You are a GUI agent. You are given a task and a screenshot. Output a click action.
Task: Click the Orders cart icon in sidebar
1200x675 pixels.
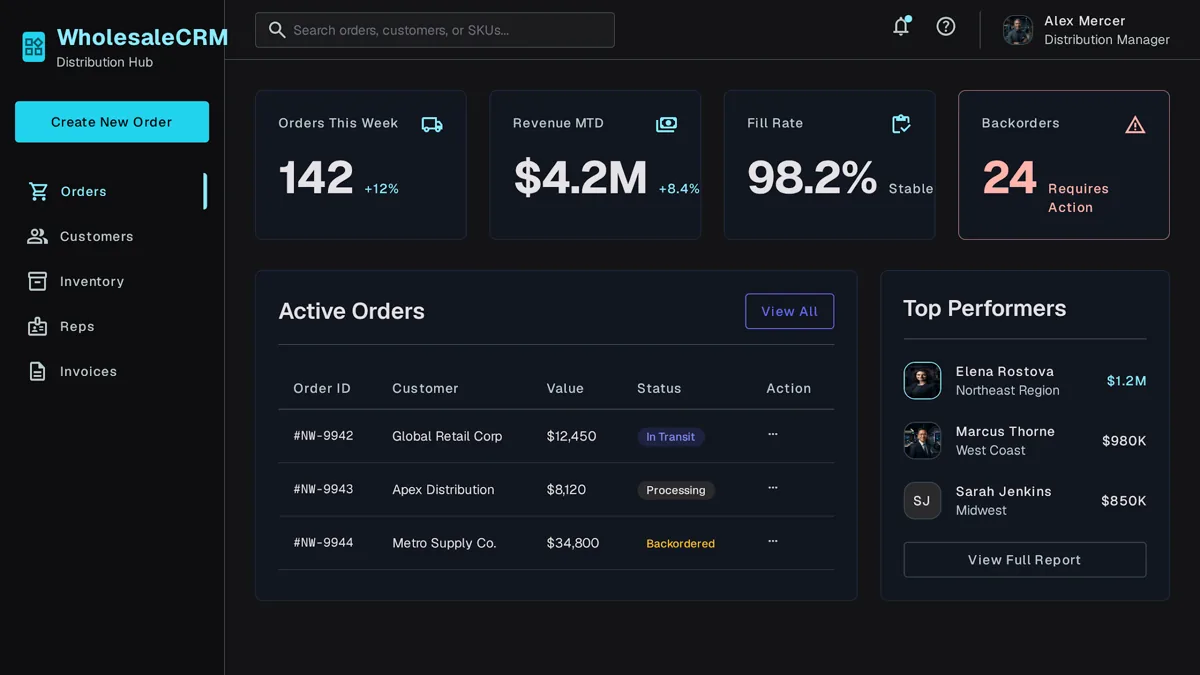coord(38,191)
